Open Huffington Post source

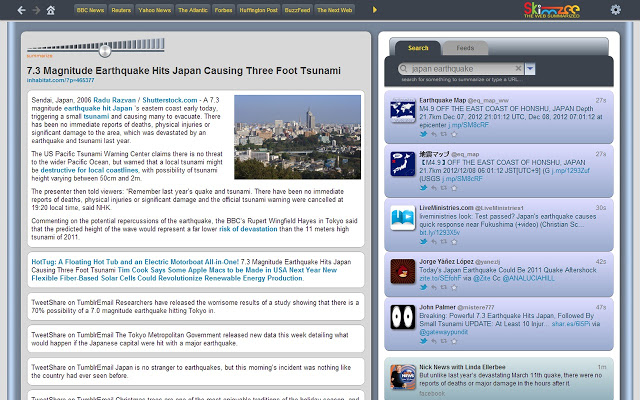click(x=258, y=10)
